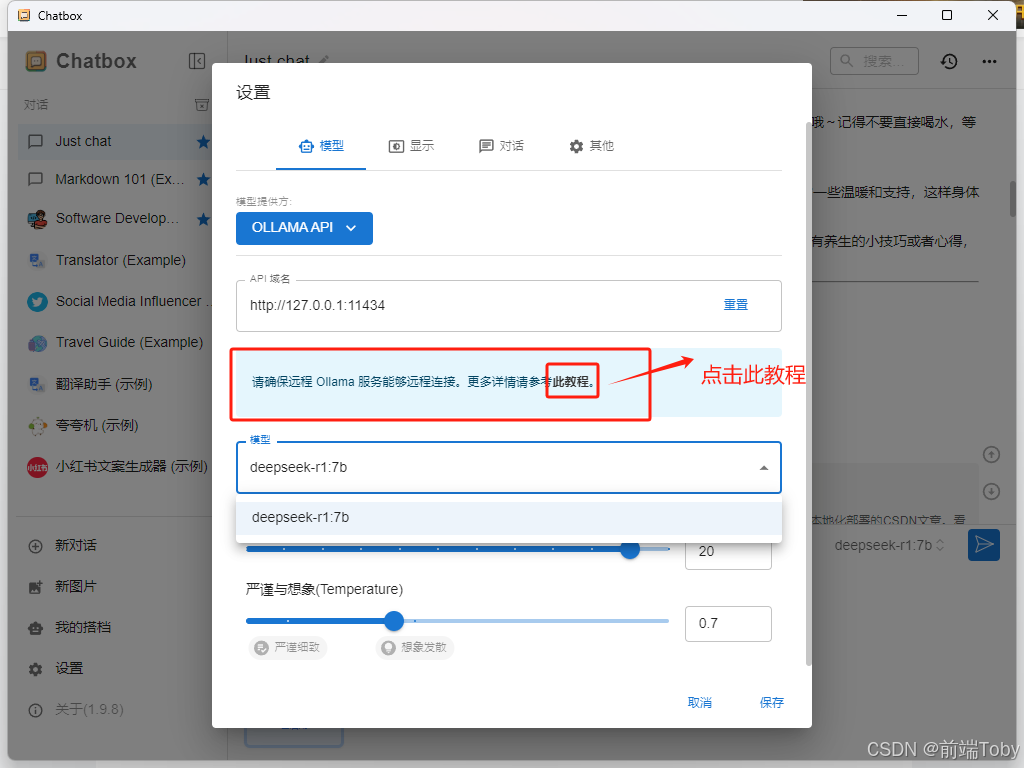Screen dimensions: 1024x768
Task: Switch to the 模型 settings tab
Action: (321, 146)
